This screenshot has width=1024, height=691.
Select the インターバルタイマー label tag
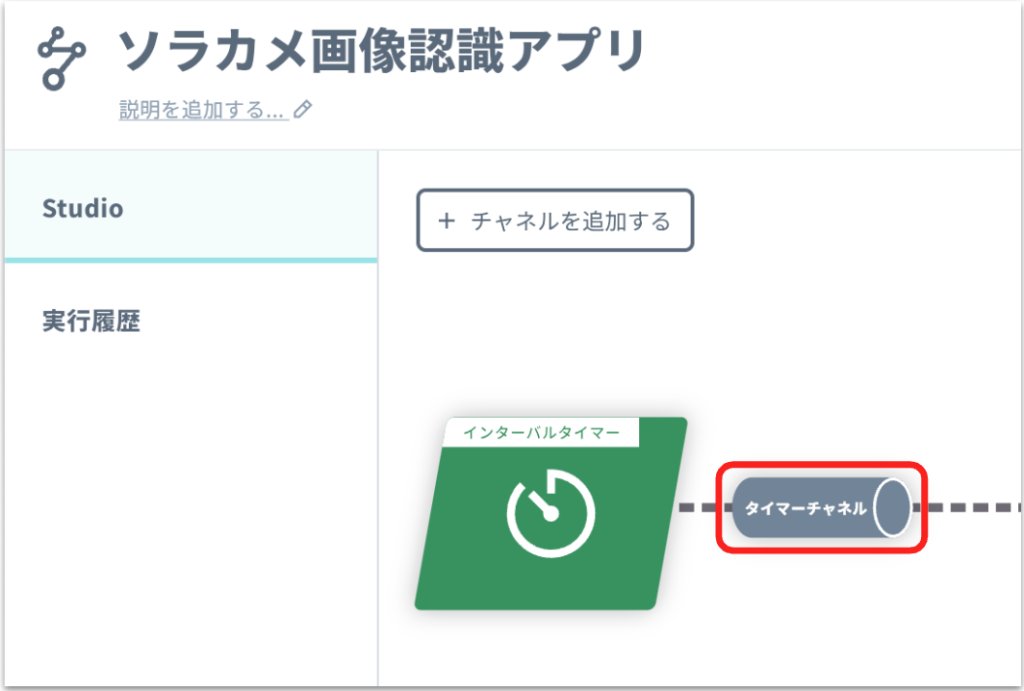[541, 432]
